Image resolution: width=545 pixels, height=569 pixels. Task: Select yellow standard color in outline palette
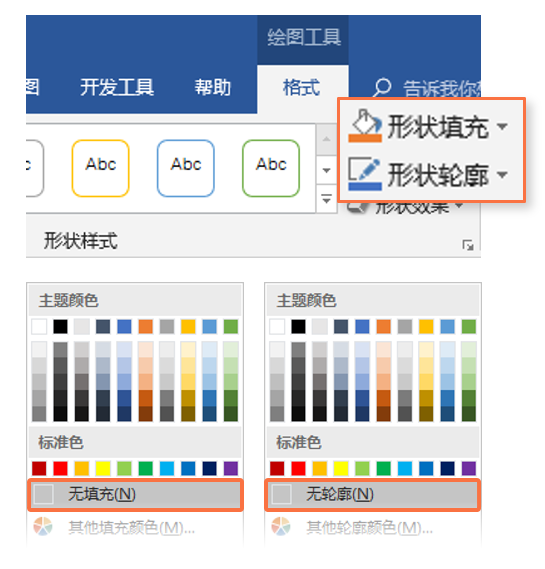341,468
